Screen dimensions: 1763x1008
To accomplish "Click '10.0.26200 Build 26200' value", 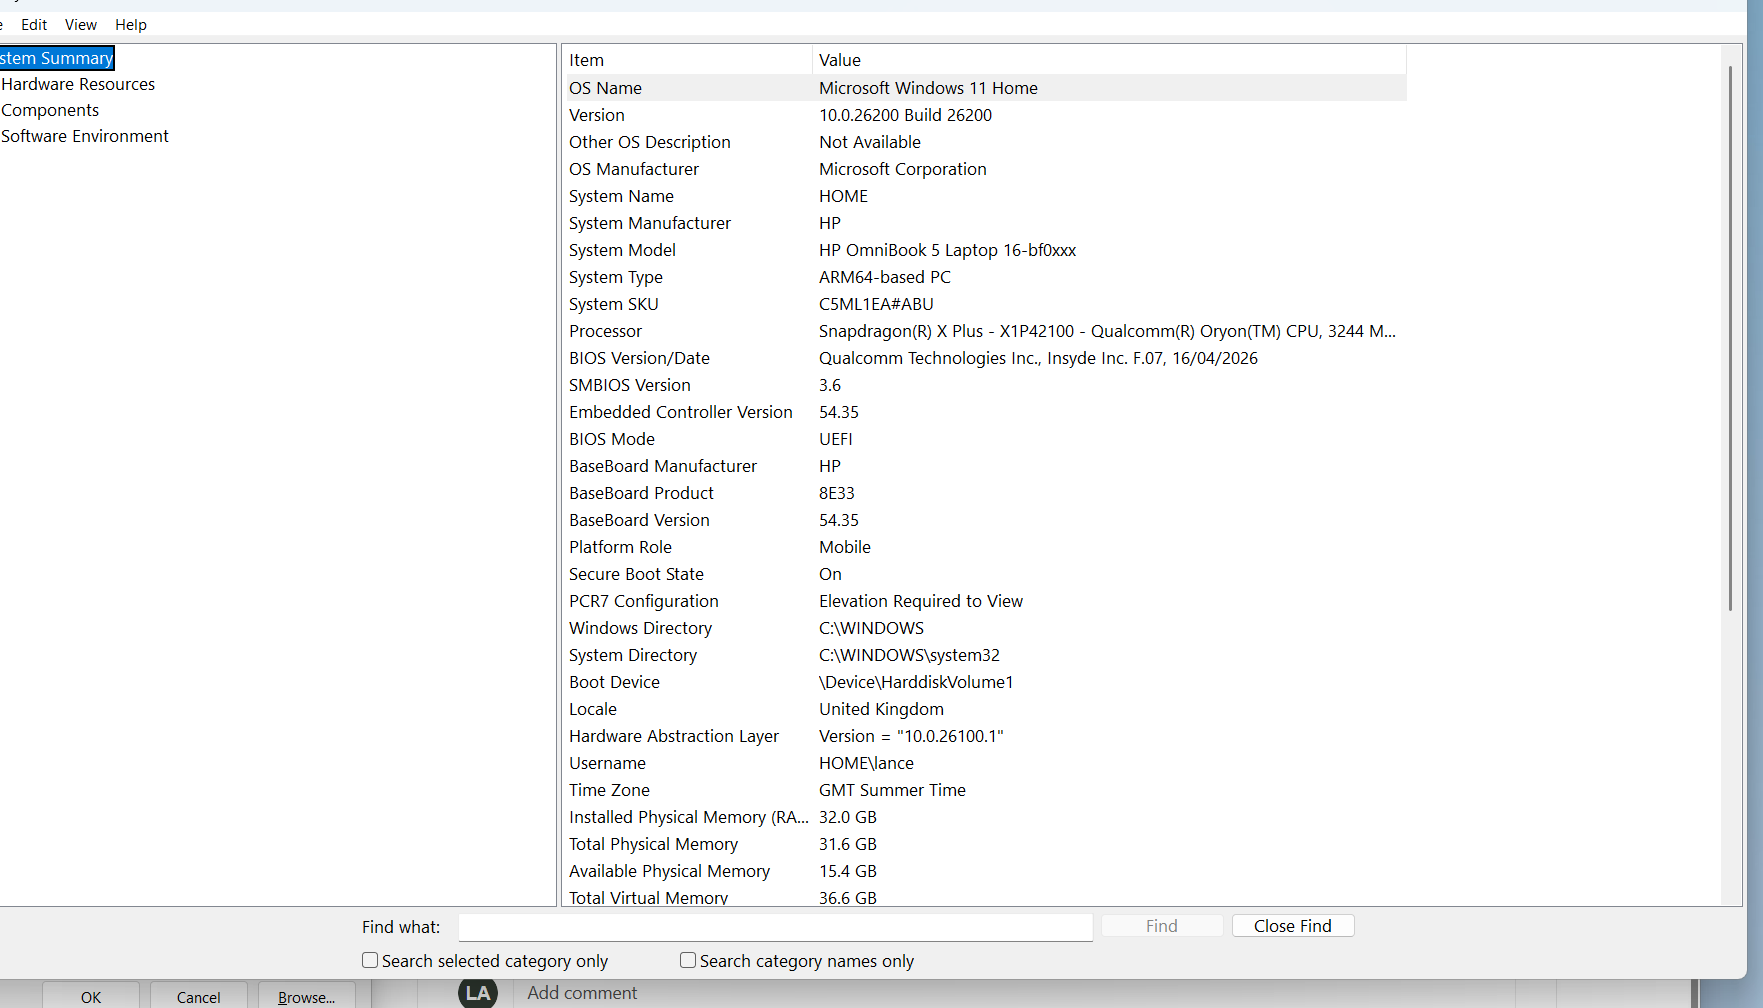I will tap(905, 115).
